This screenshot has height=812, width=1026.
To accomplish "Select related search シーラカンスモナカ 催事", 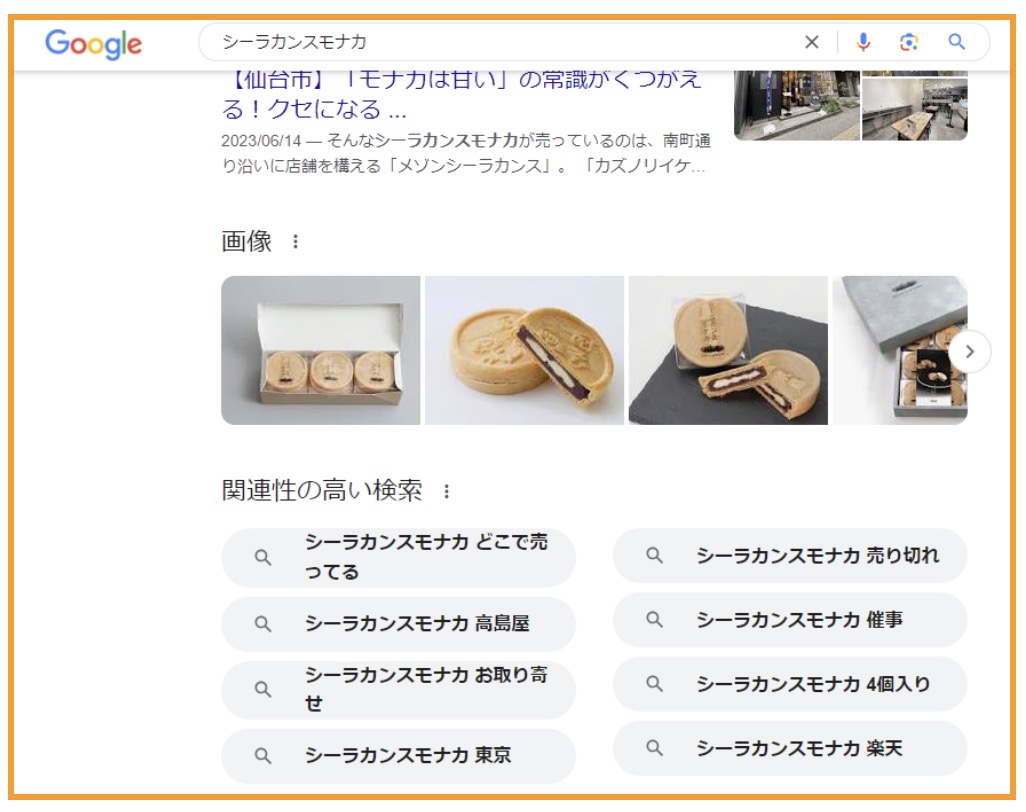I will (x=790, y=620).
